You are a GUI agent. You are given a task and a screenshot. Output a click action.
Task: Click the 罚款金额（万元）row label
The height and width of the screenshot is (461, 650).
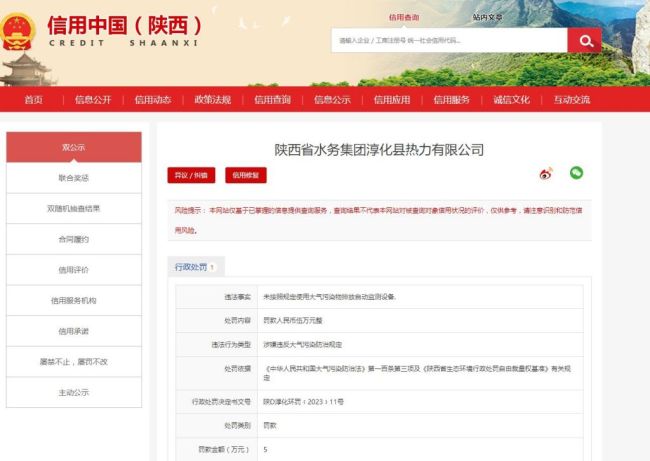pos(224,449)
